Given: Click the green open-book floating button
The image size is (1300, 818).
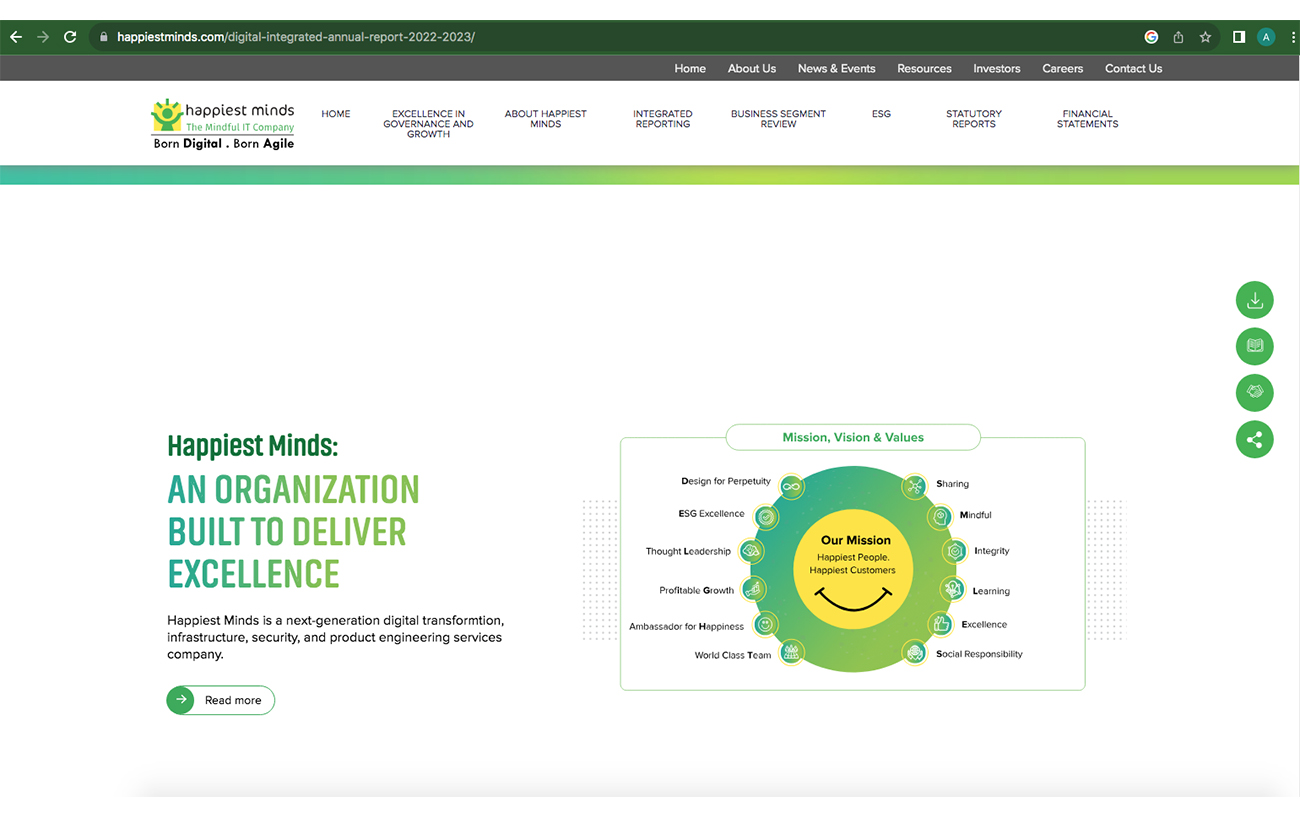Looking at the screenshot, I should (x=1255, y=346).
